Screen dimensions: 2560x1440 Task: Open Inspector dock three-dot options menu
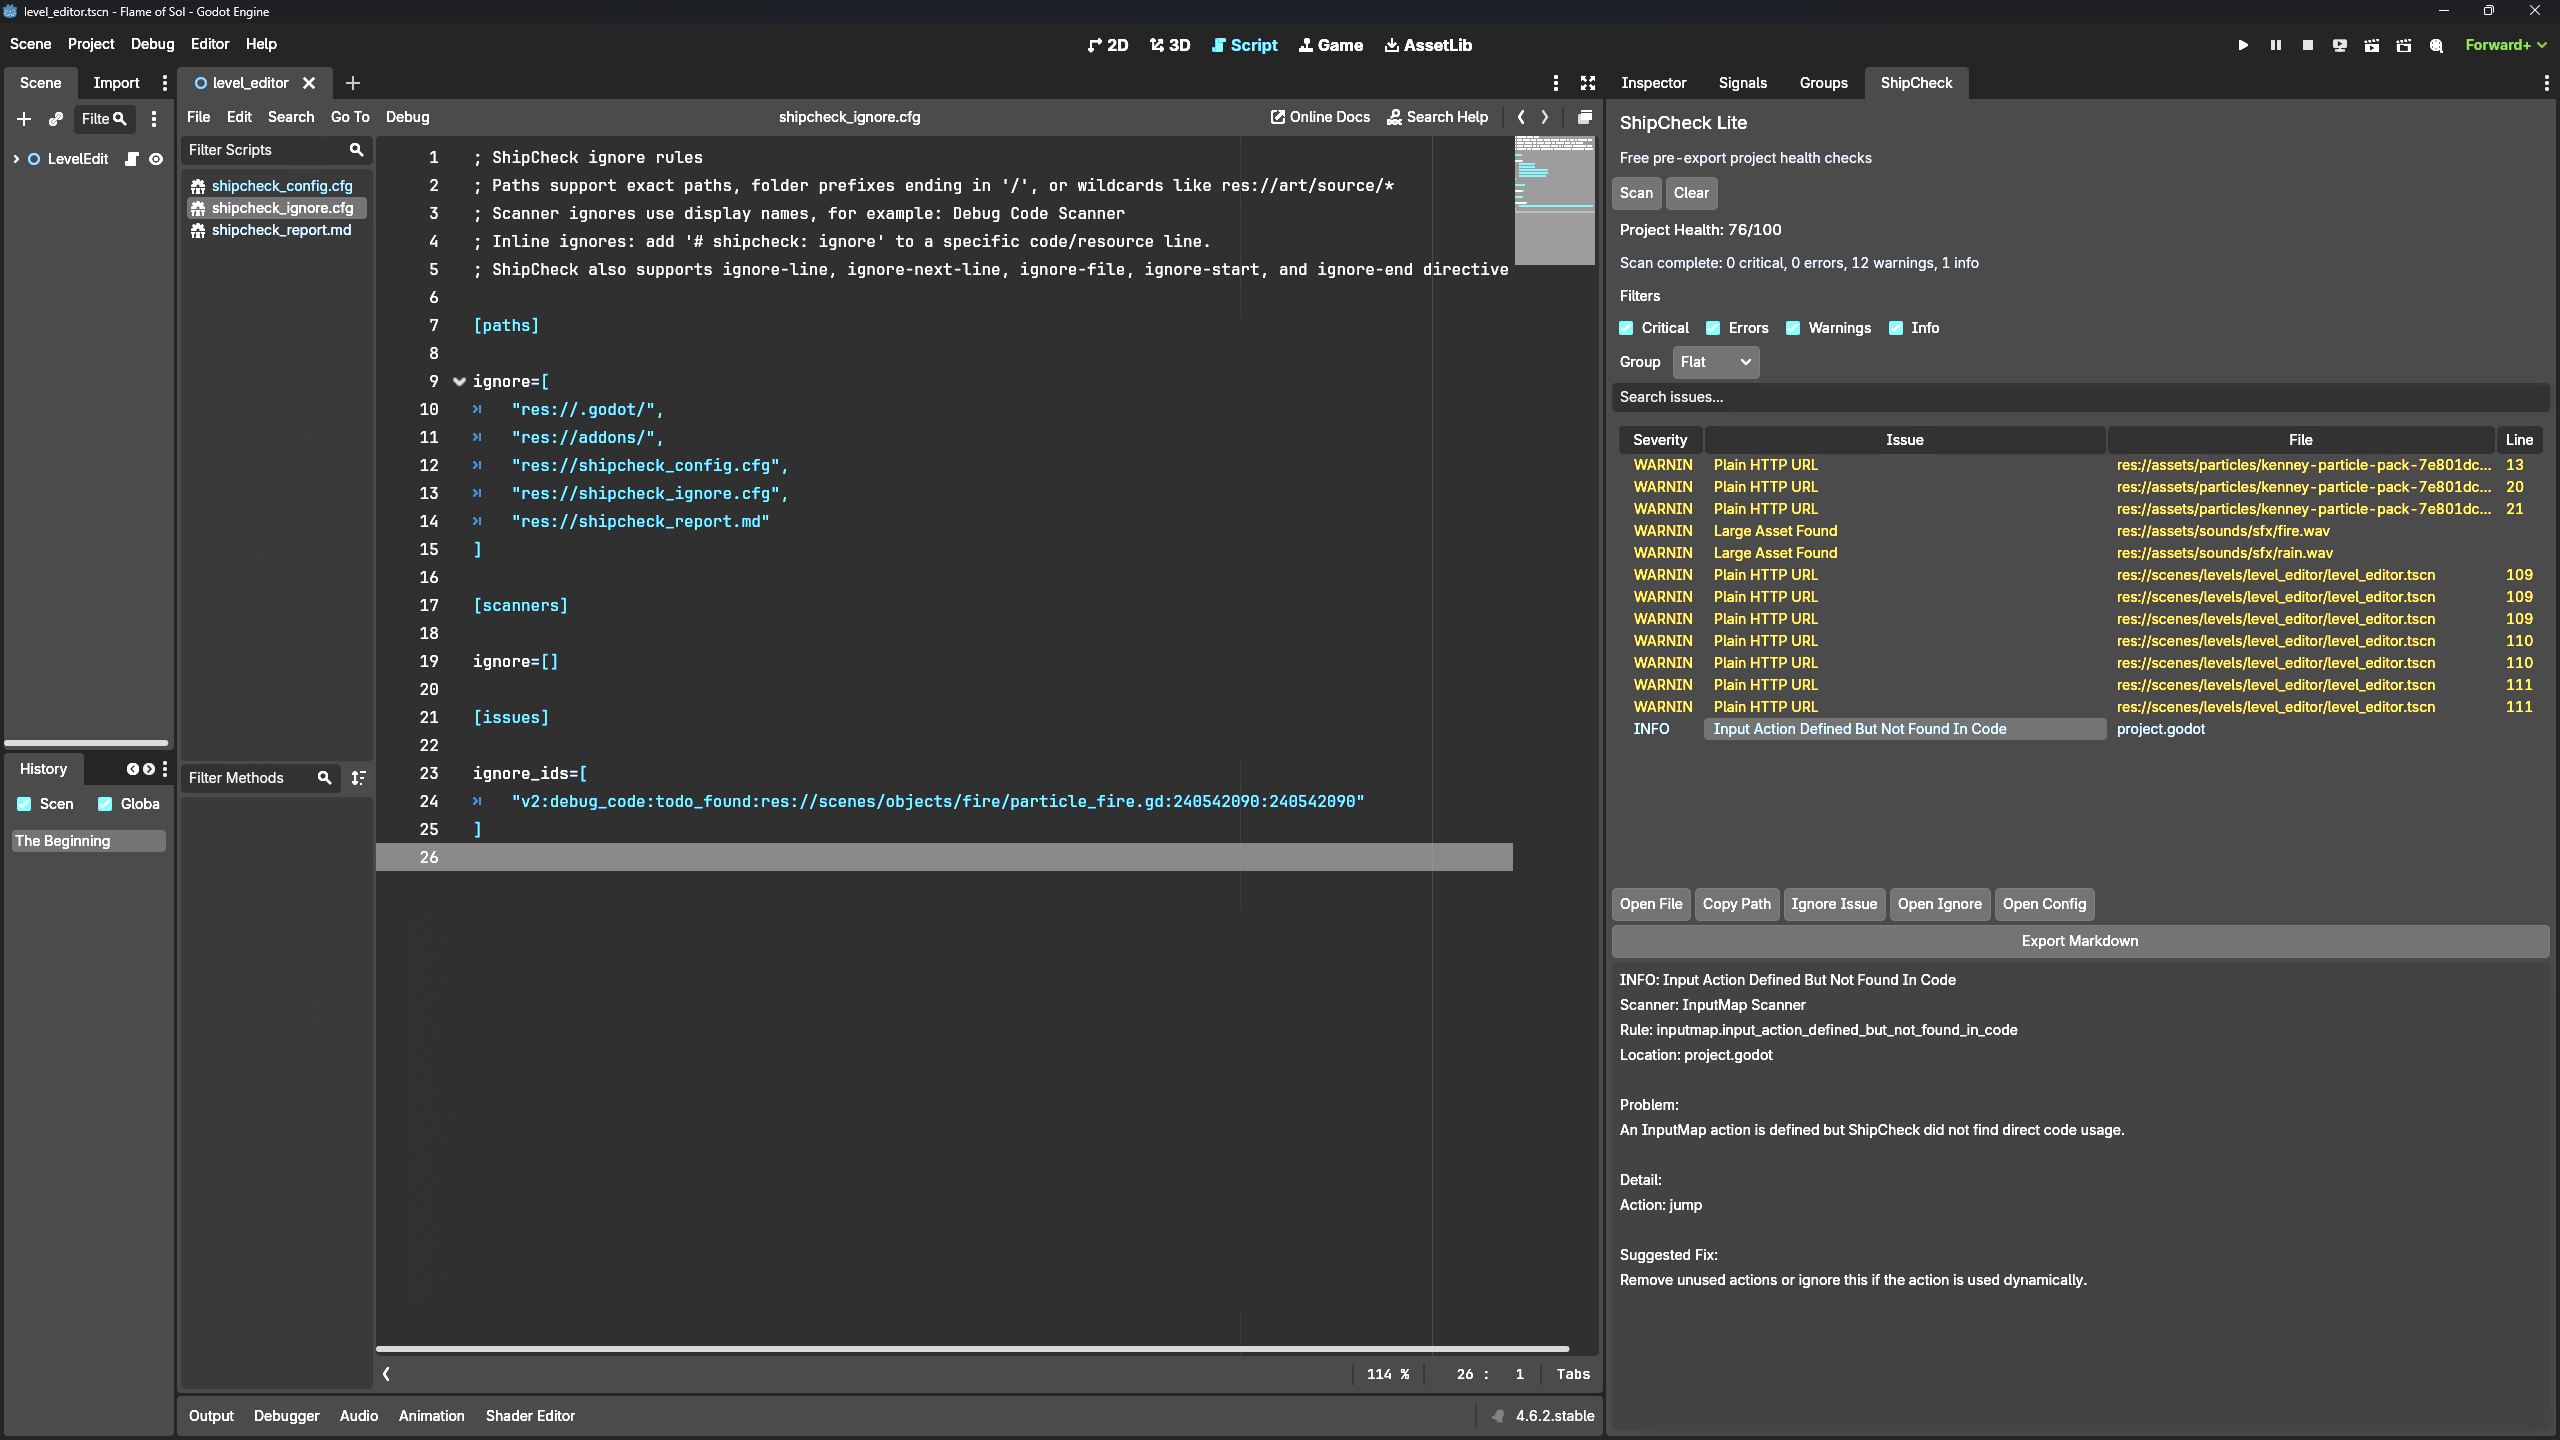[2546, 83]
